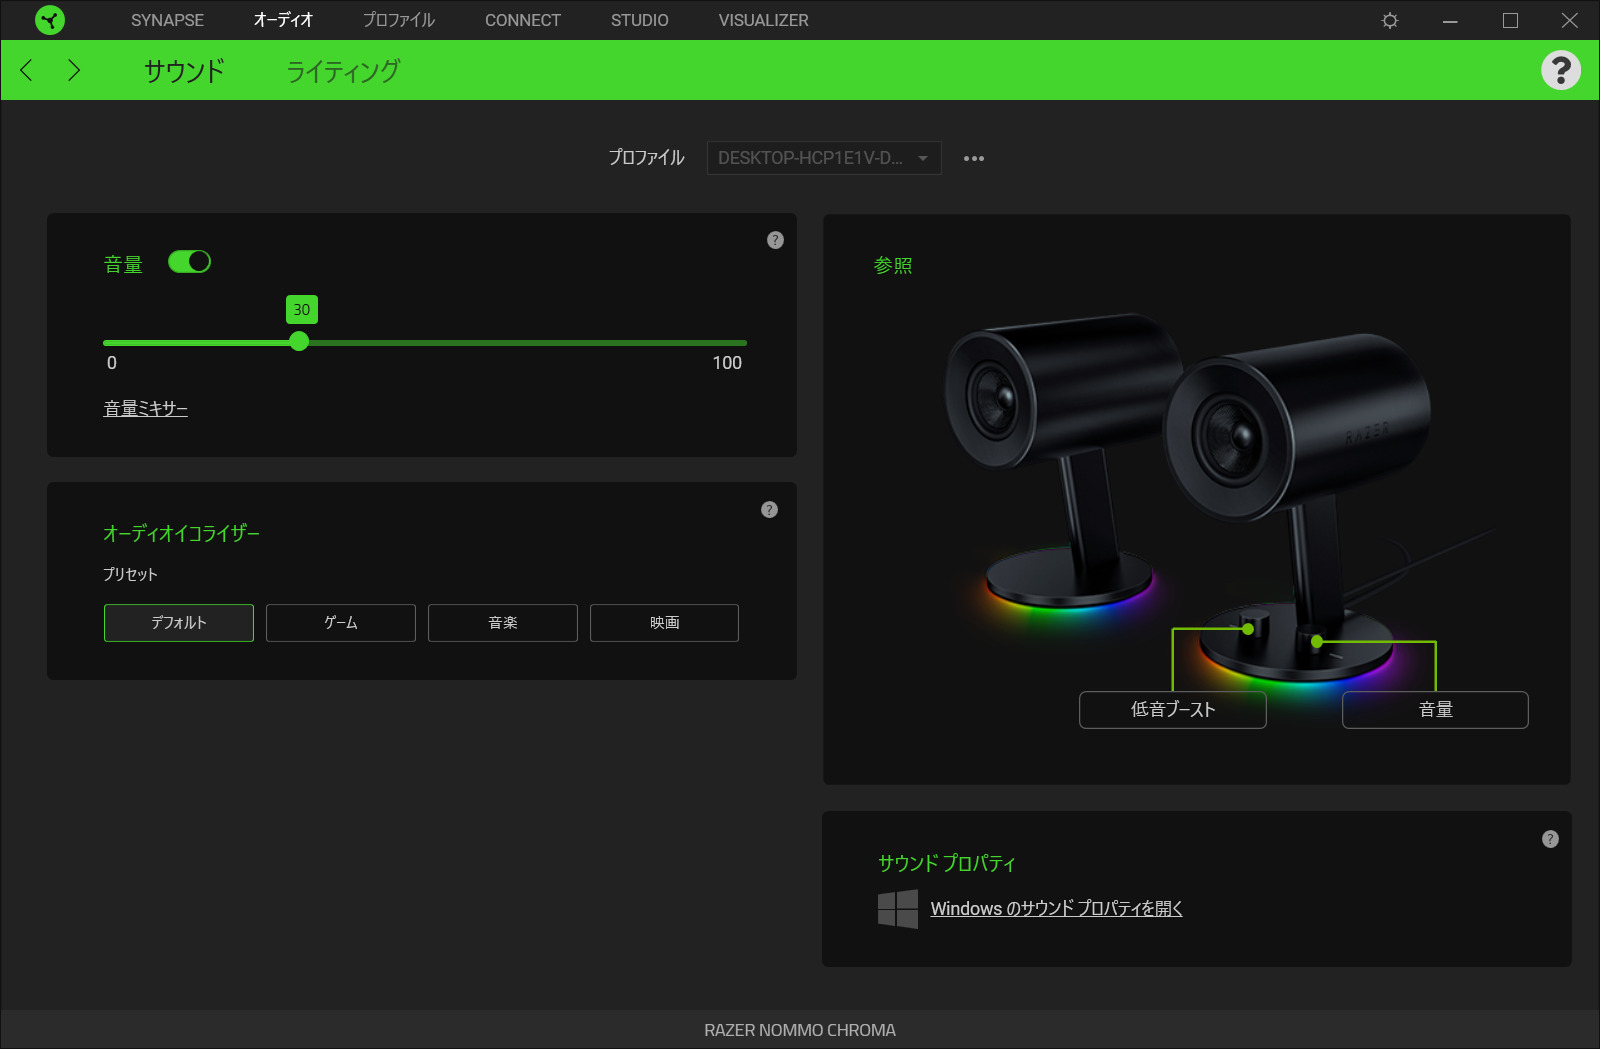
Task: Select the 映画 equalizer preset
Action: click(665, 623)
